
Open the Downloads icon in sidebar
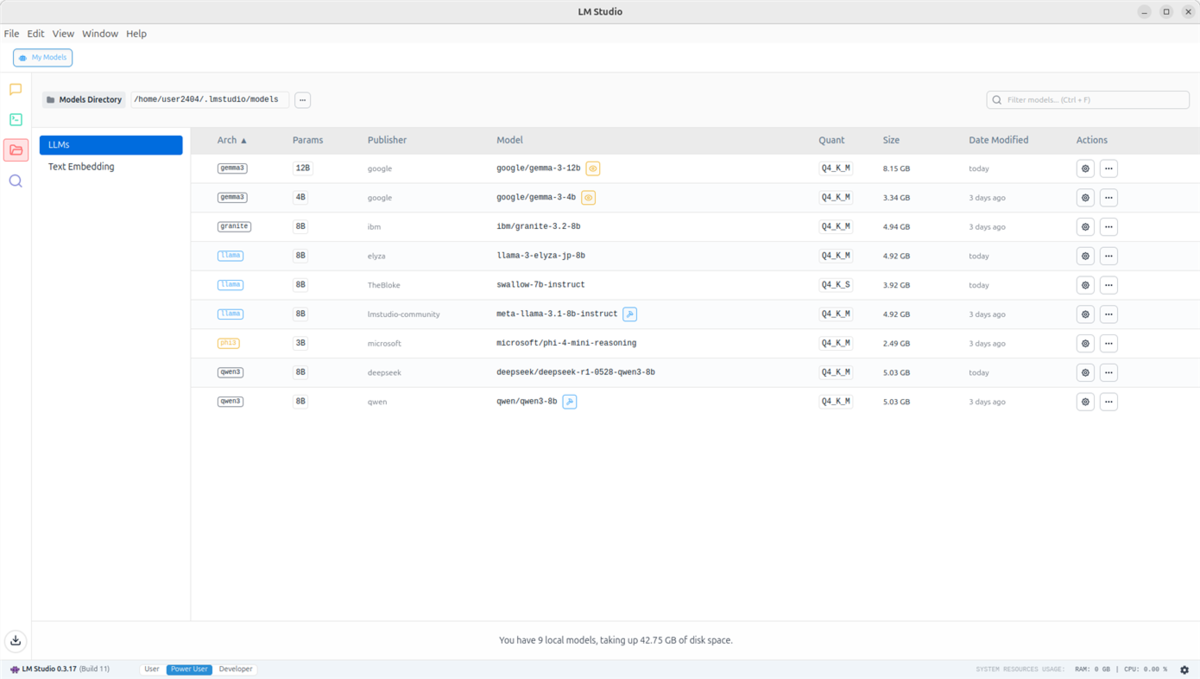16,641
